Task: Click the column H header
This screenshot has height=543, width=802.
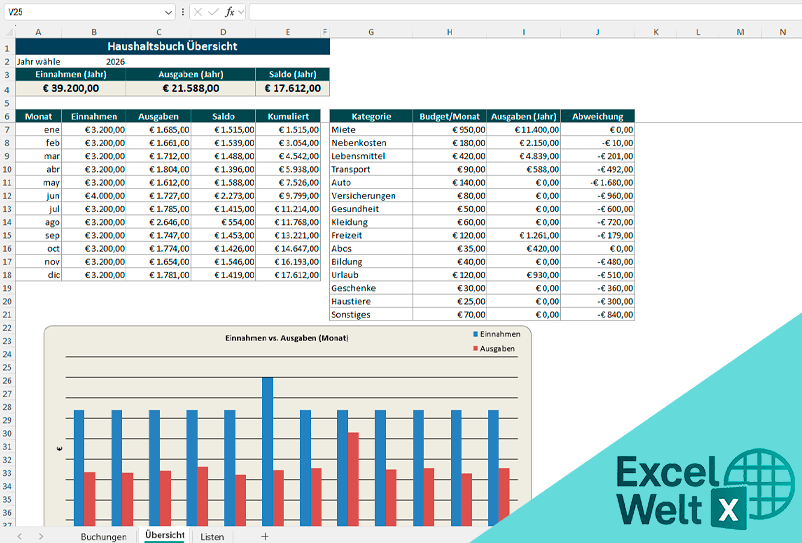Action: (x=449, y=33)
